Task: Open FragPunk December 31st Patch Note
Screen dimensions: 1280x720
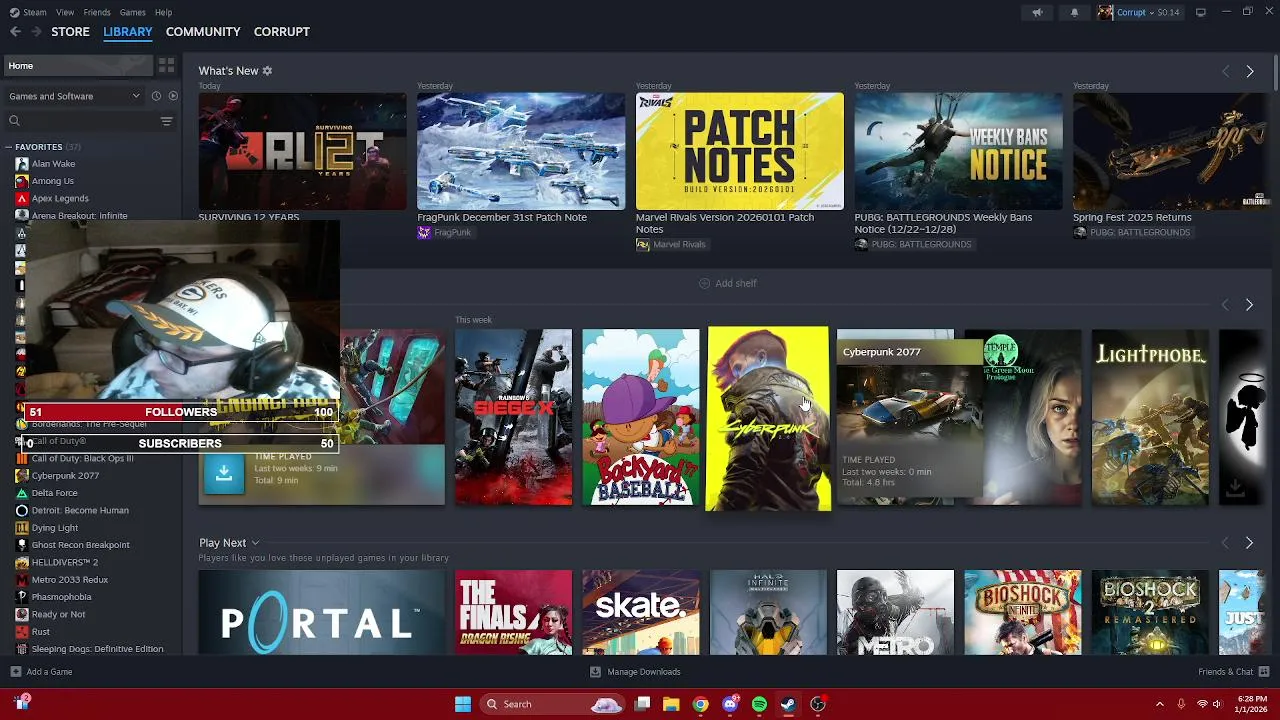Action: tap(521, 152)
